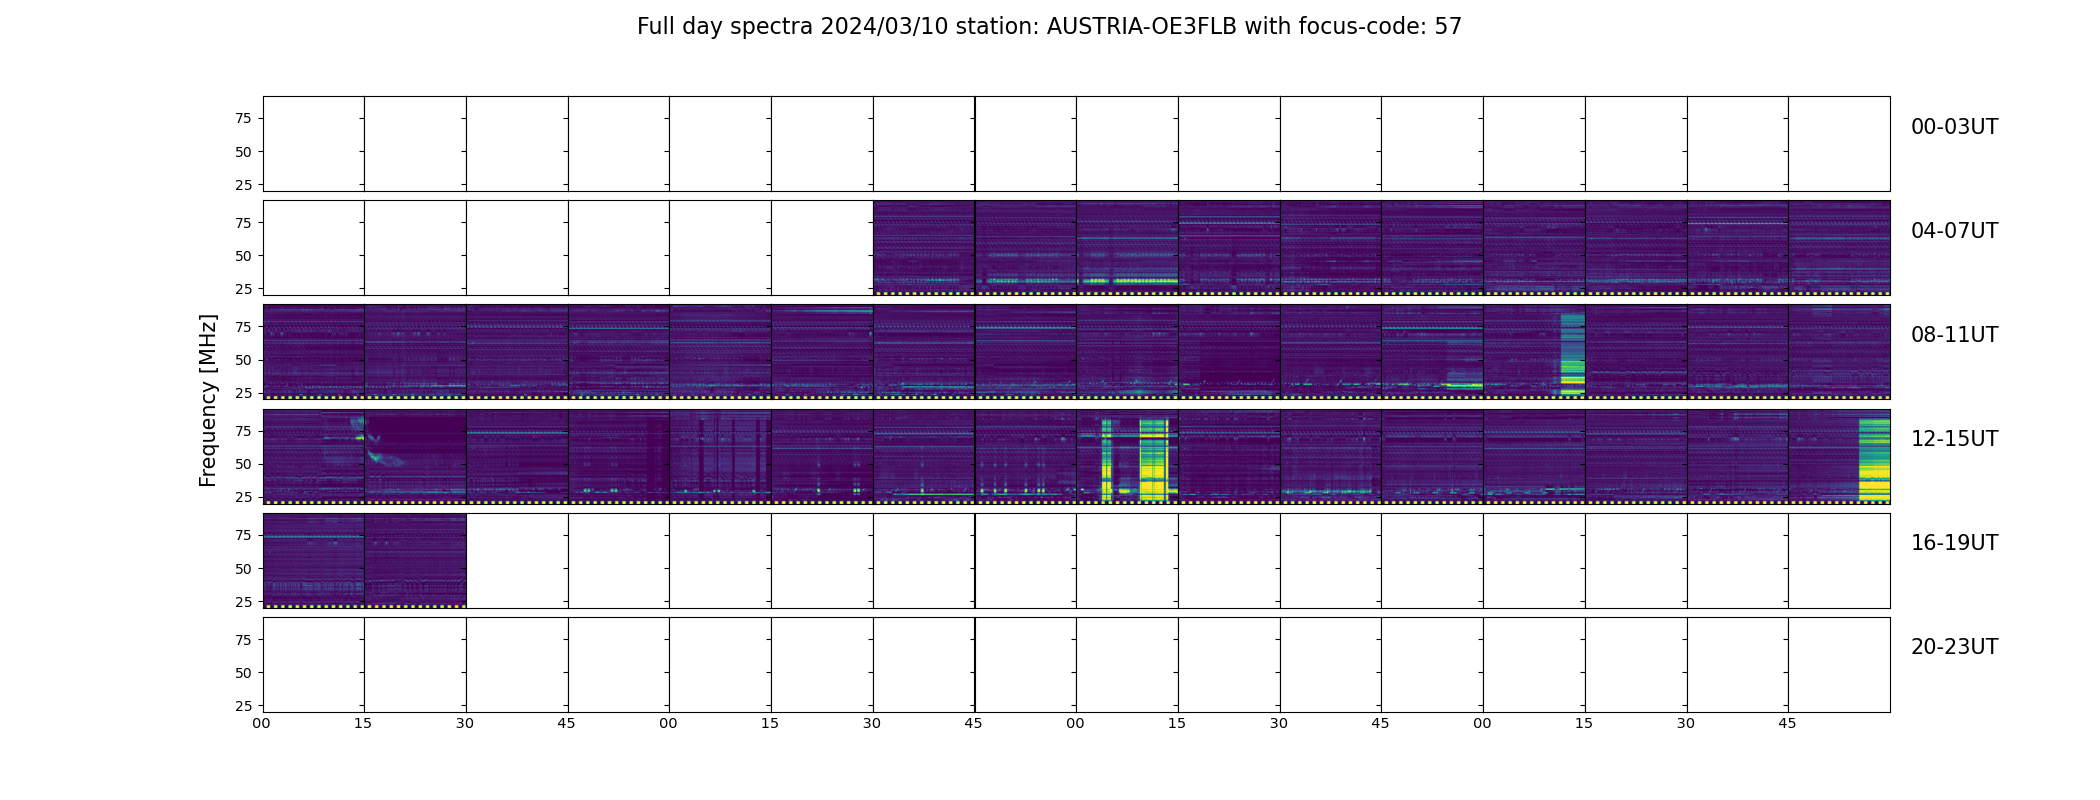Click the '75' tick label of the 00-03UT row
Screen dimensions: 2100x800
pos(243,119)
